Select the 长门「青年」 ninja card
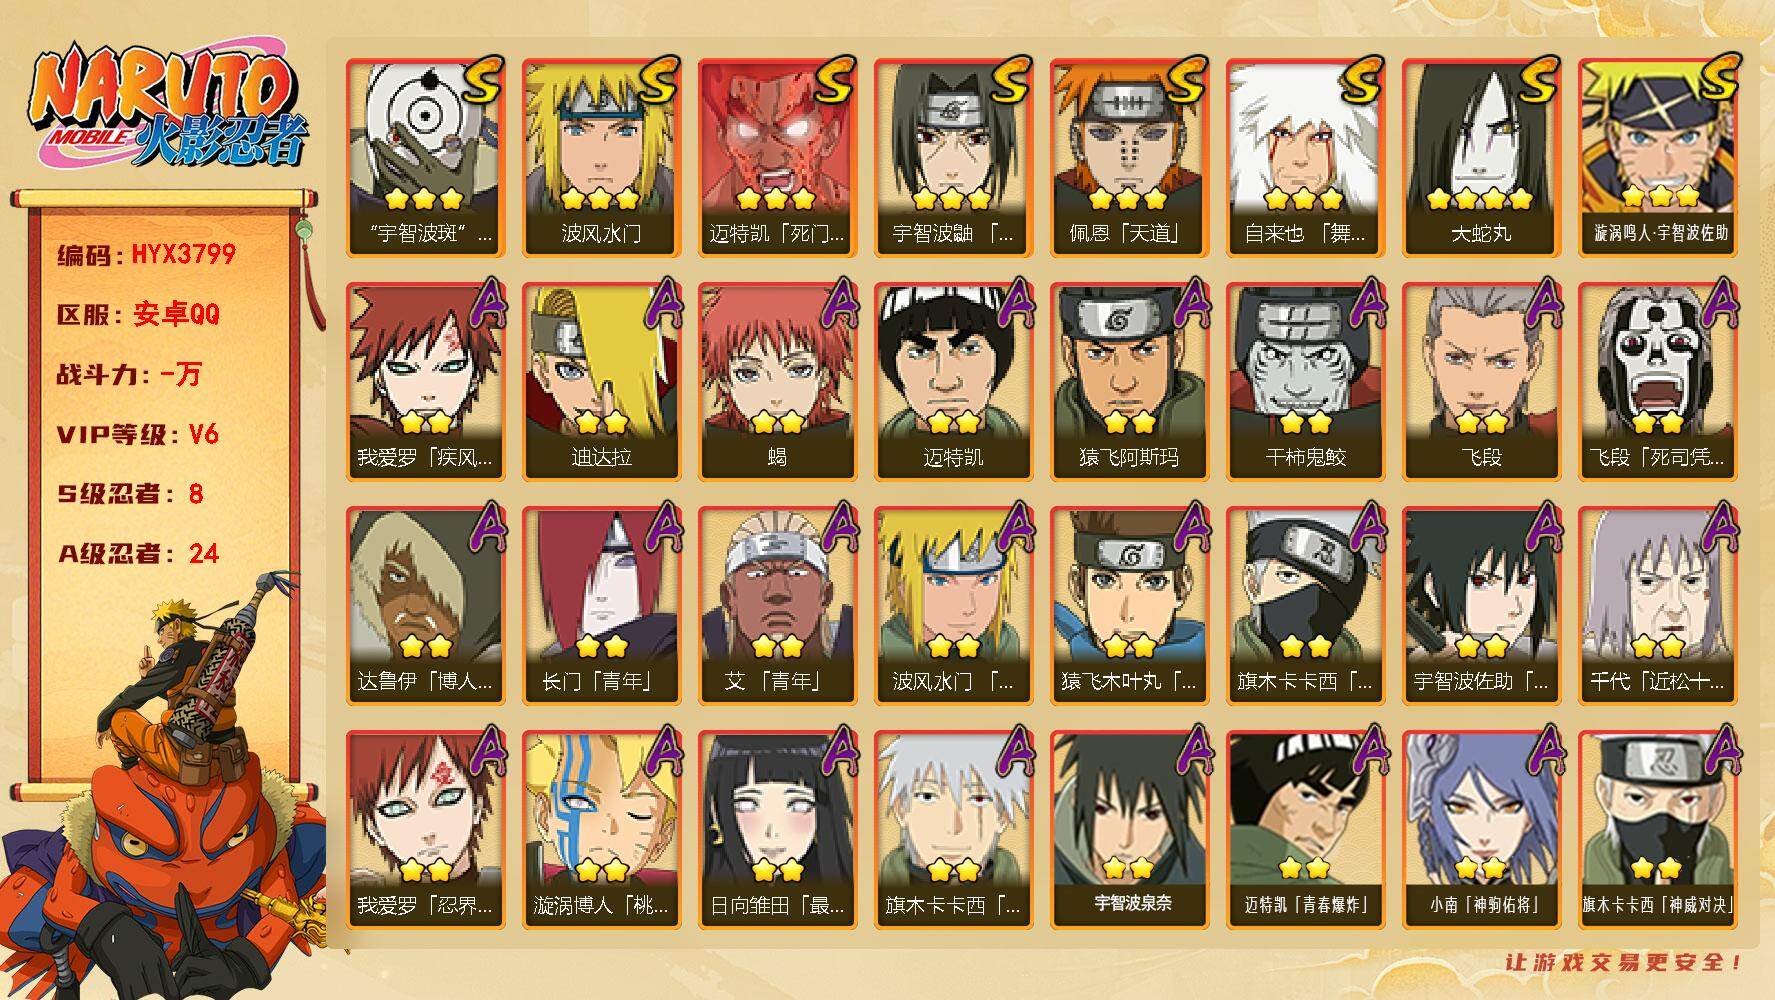The image size is (1775, 1000). point(601,606)
